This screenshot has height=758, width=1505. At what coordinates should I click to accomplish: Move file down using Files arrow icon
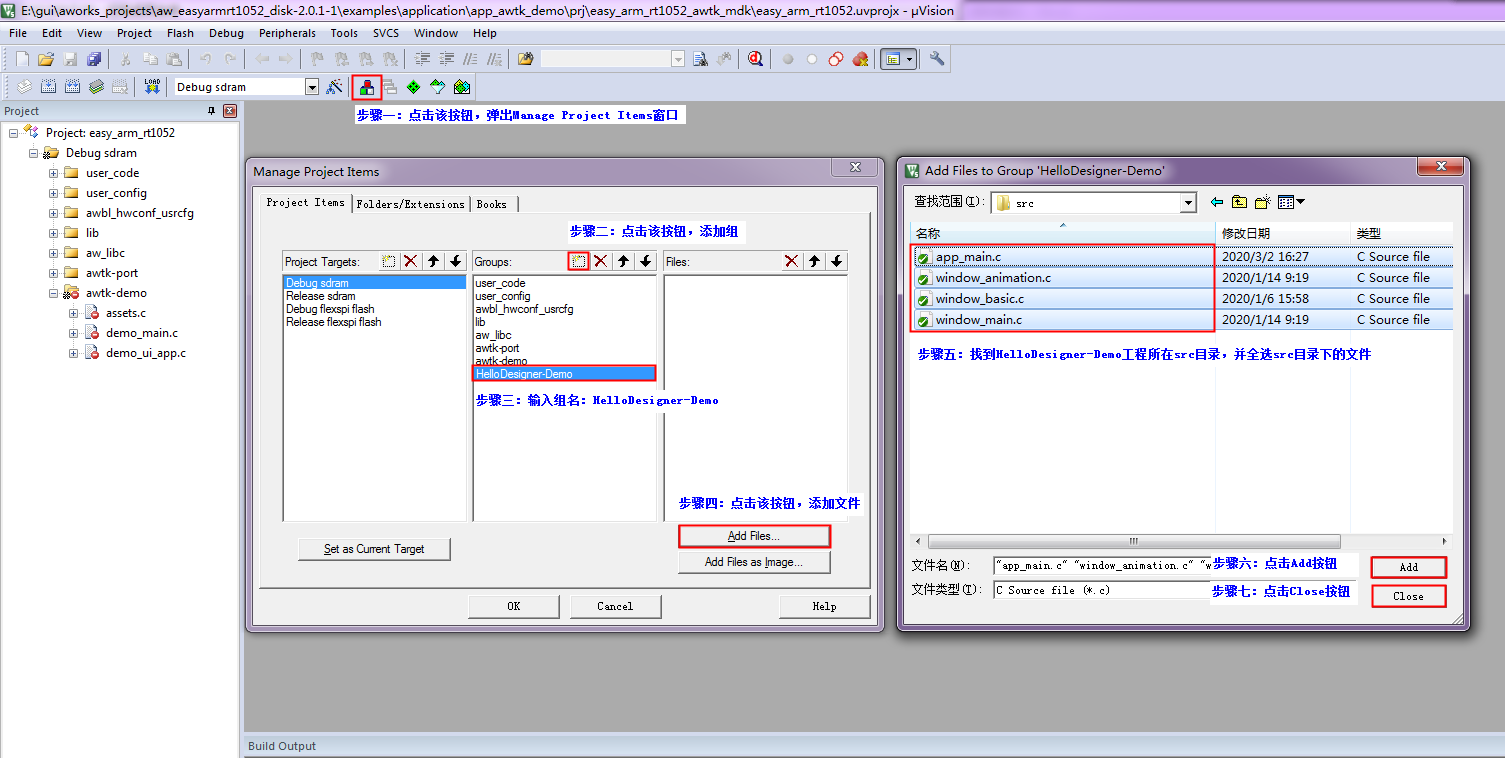(837, 261)
